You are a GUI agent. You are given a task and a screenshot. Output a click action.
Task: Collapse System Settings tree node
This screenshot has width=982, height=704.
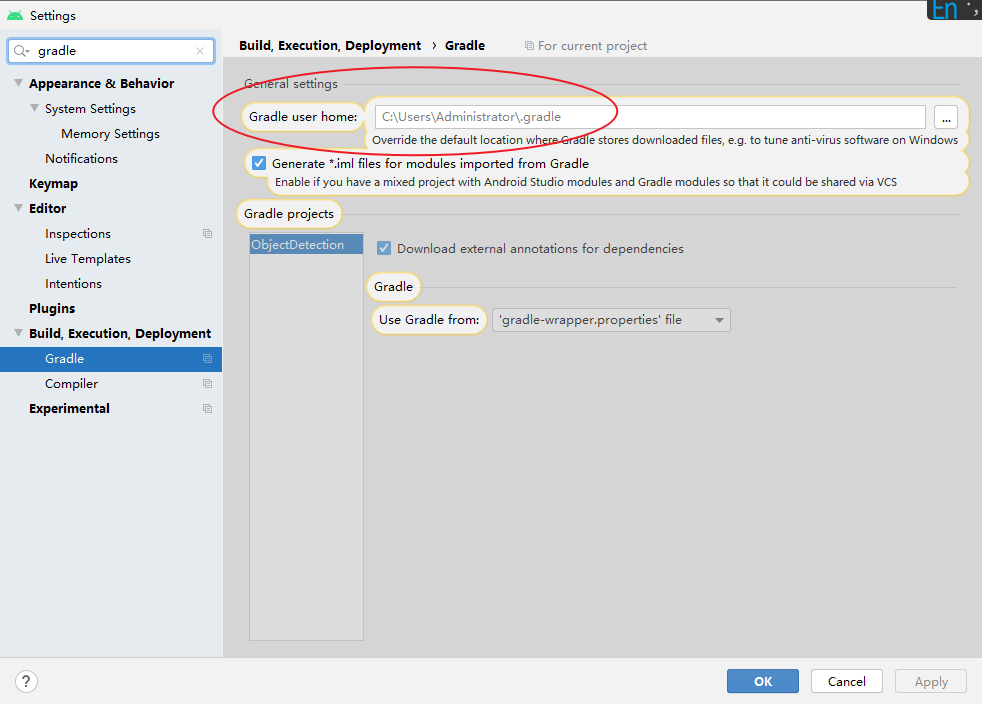click(35, 108)
